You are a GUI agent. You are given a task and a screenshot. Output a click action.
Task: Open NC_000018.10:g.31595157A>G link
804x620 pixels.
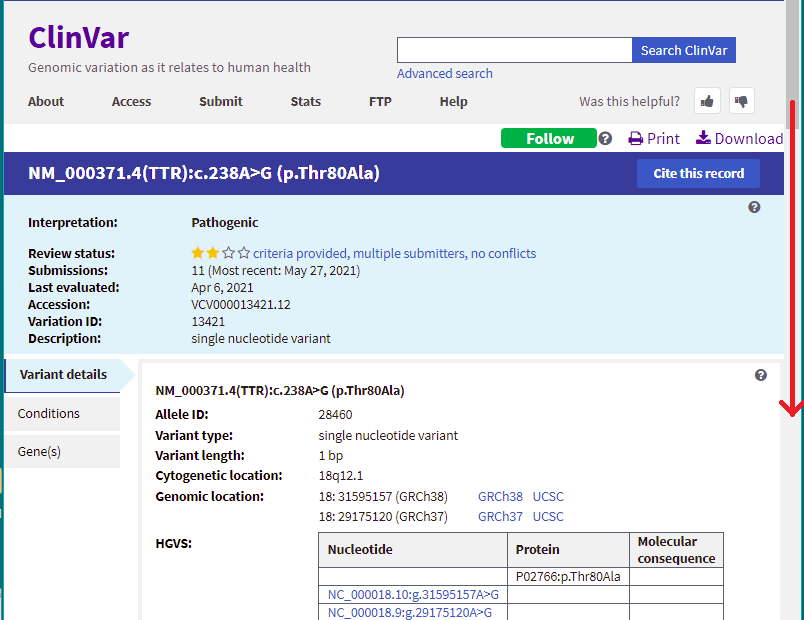click(x=413, y=594)
